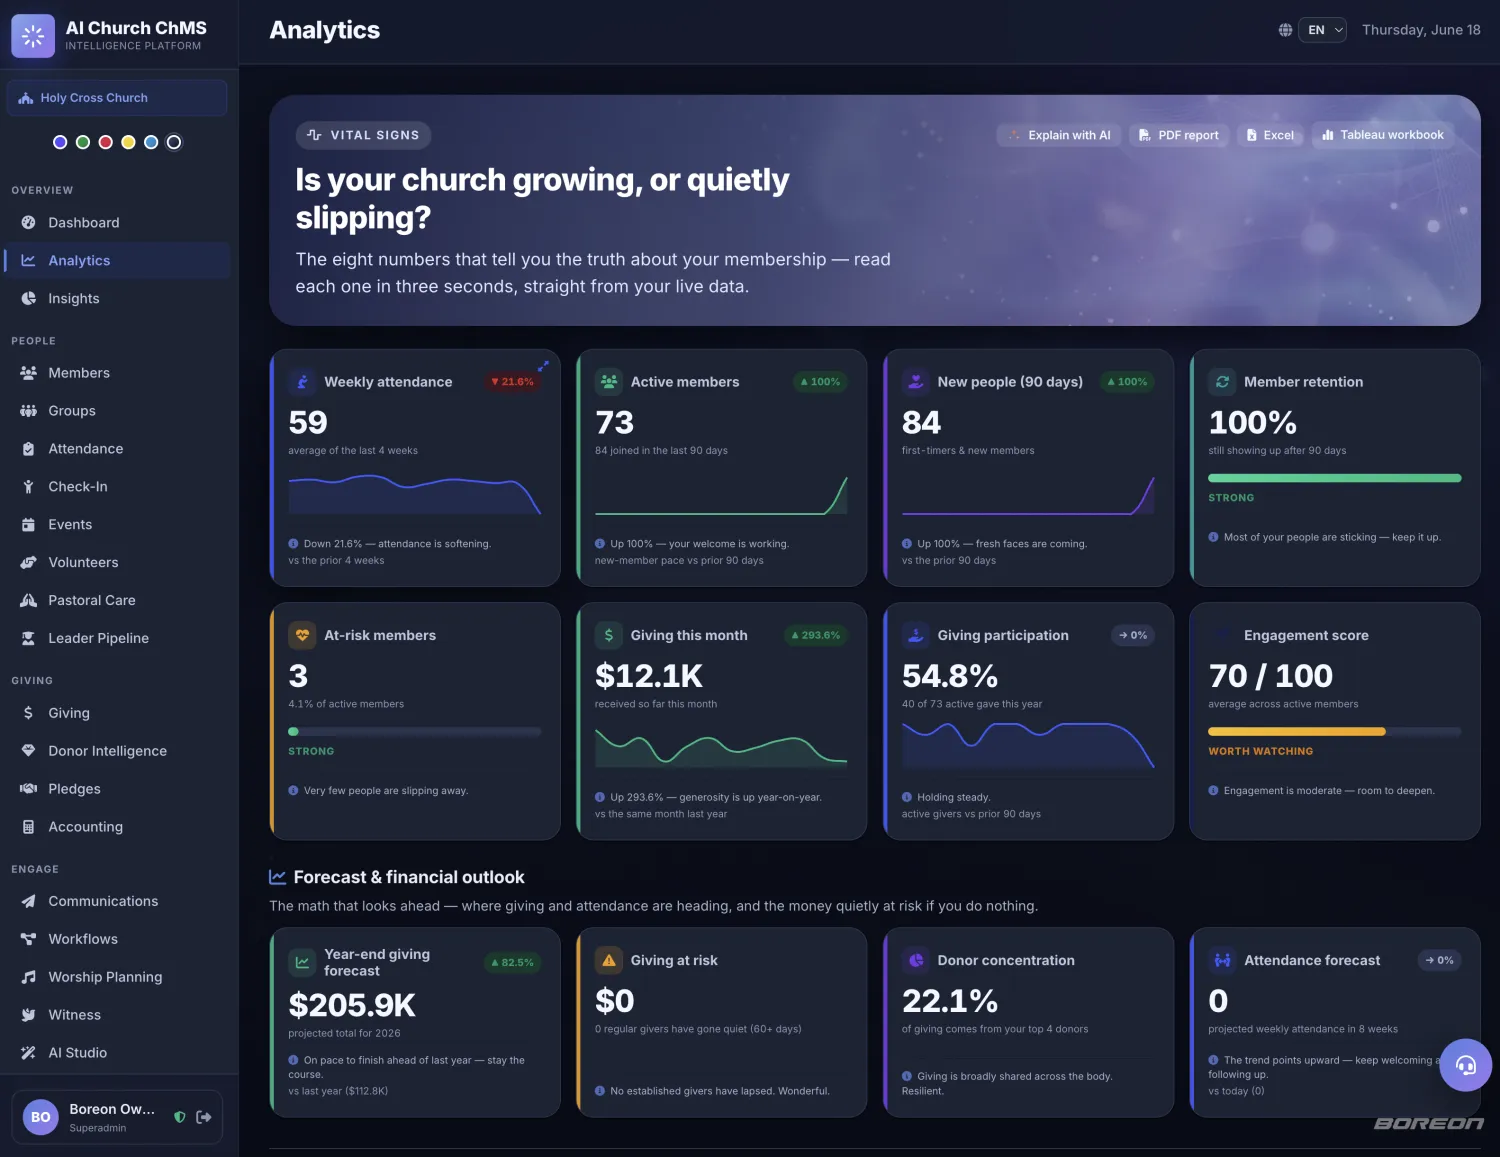The width and height of the screenshot is (1500, 1157).
Task: Click the Weekly attendance person icon
Action: [x=302, y=382]
